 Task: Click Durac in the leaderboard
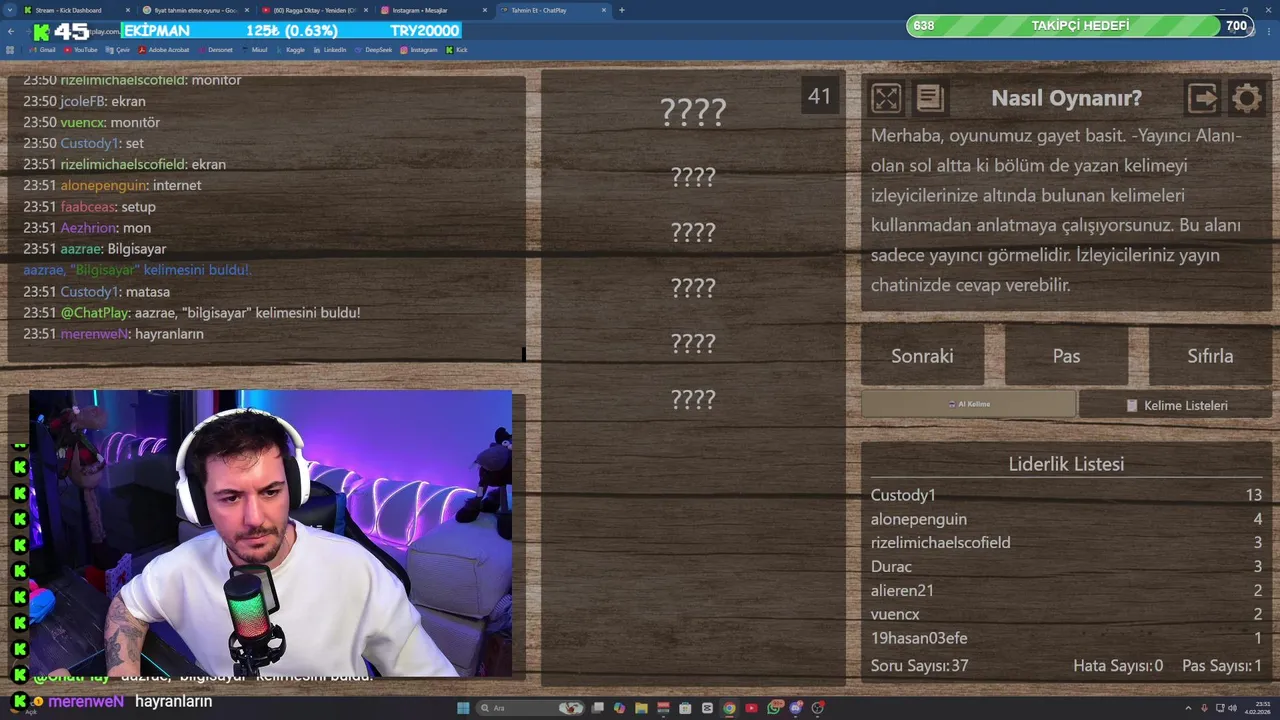(891, 567)
